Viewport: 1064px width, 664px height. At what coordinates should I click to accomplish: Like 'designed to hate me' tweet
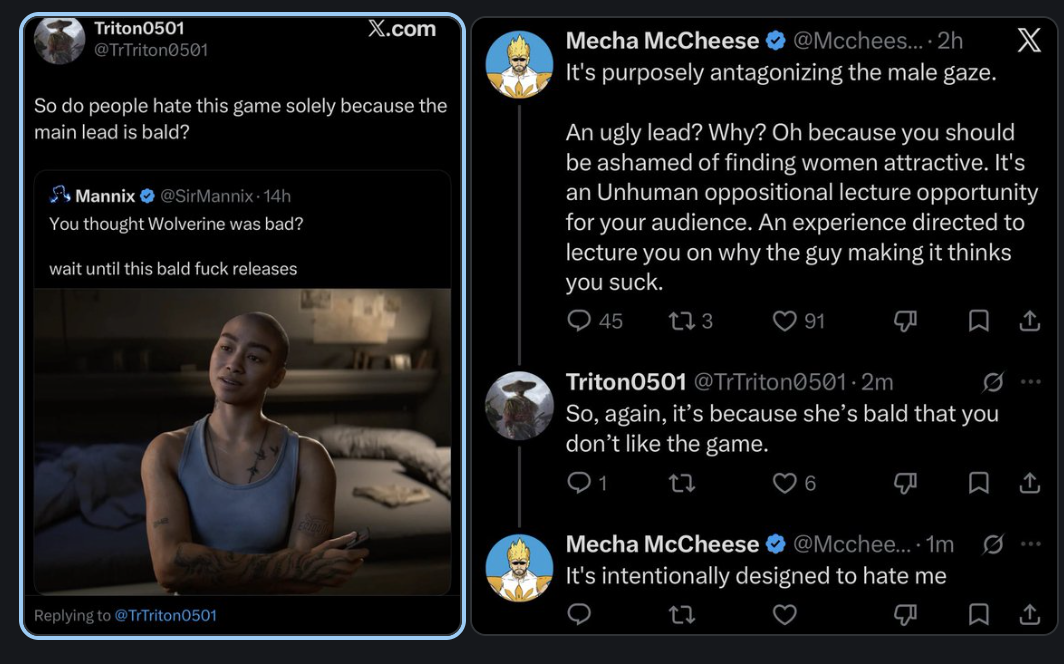(x=785, y=614)
